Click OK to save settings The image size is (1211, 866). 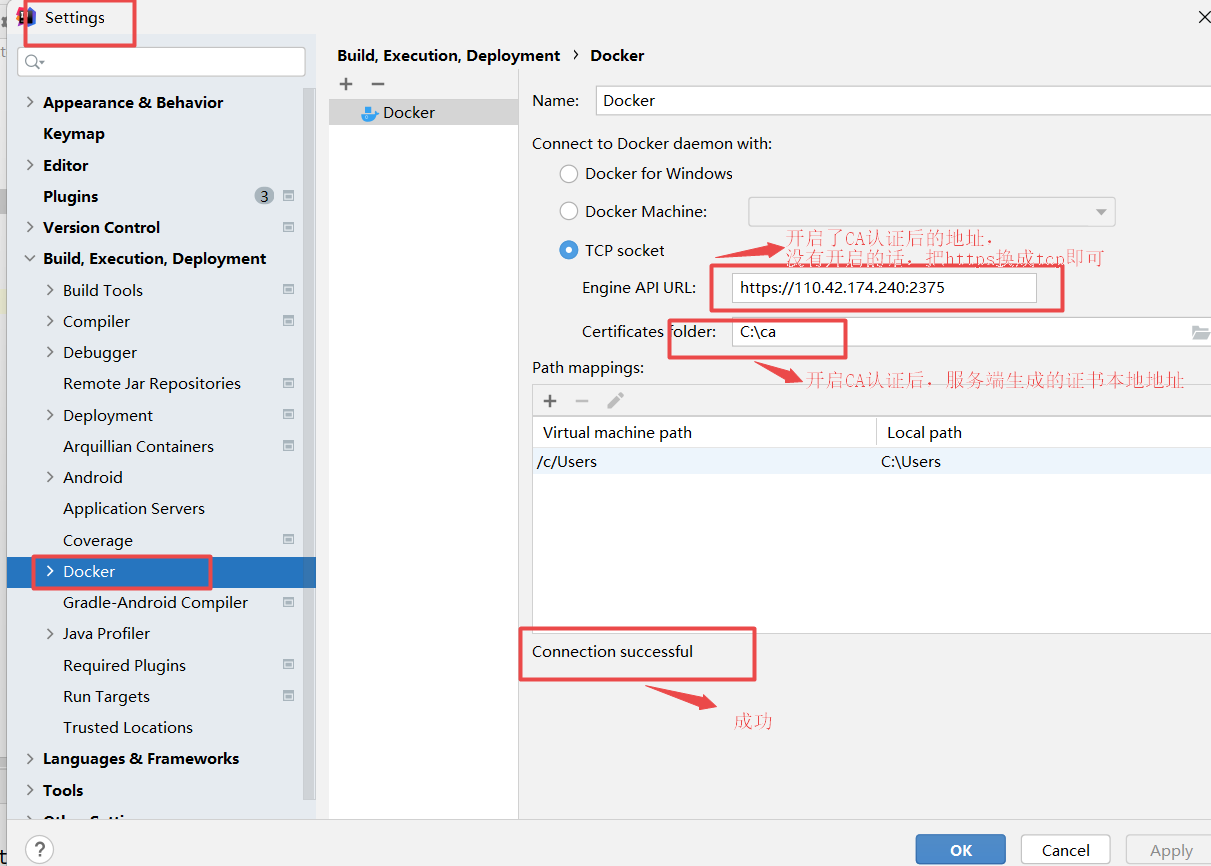point(961,850)
